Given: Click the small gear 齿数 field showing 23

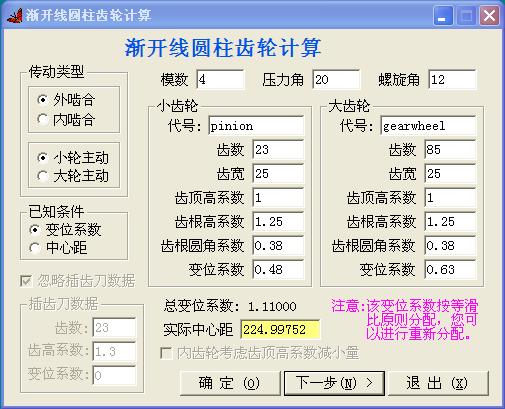Looking at the screenshot, I should (x=278, y=149).
